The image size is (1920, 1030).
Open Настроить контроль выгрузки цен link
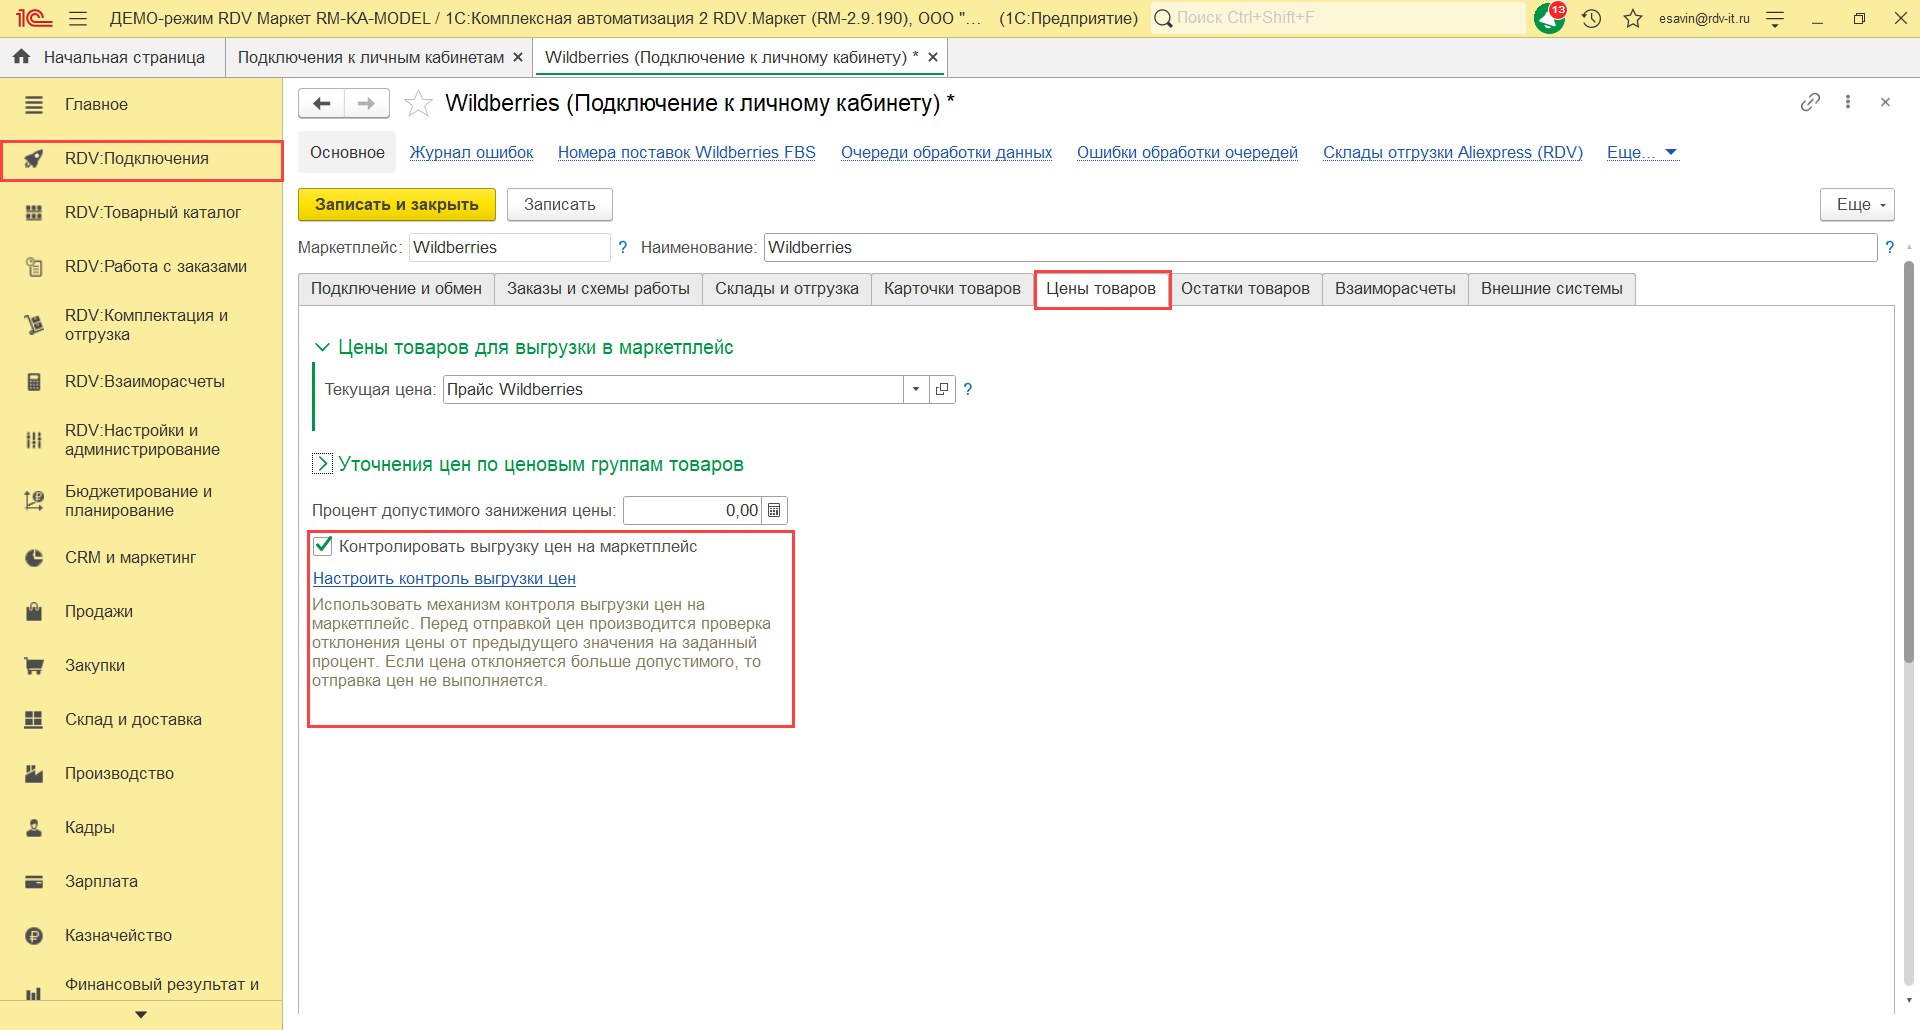pyautogui.click(x=444, y=579)
